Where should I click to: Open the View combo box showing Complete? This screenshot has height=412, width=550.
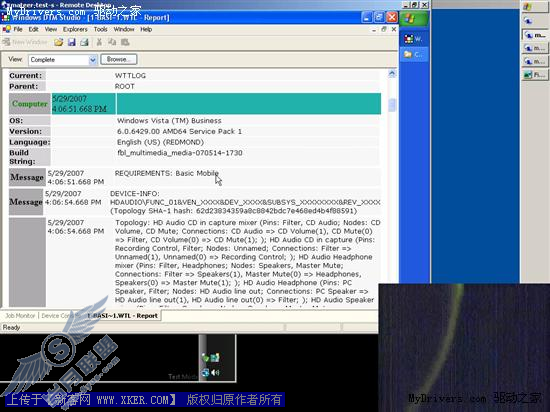point(63,60)
